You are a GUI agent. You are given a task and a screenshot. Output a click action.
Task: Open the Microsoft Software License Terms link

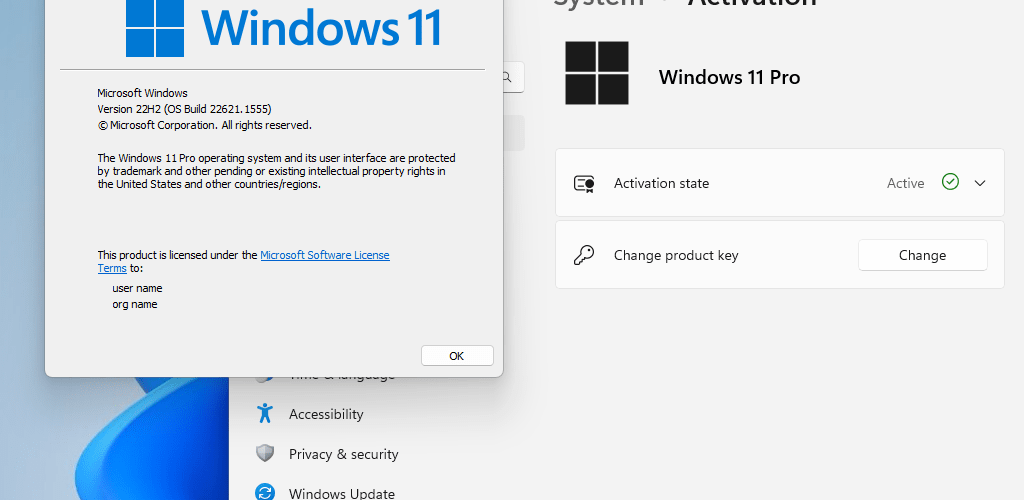coord(325,255)
